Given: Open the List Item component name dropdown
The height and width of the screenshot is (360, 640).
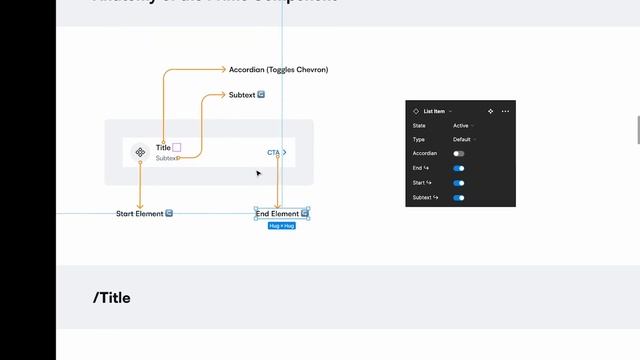Looking at the screenshot, I should pyautogui.click(x=450, y=111).
